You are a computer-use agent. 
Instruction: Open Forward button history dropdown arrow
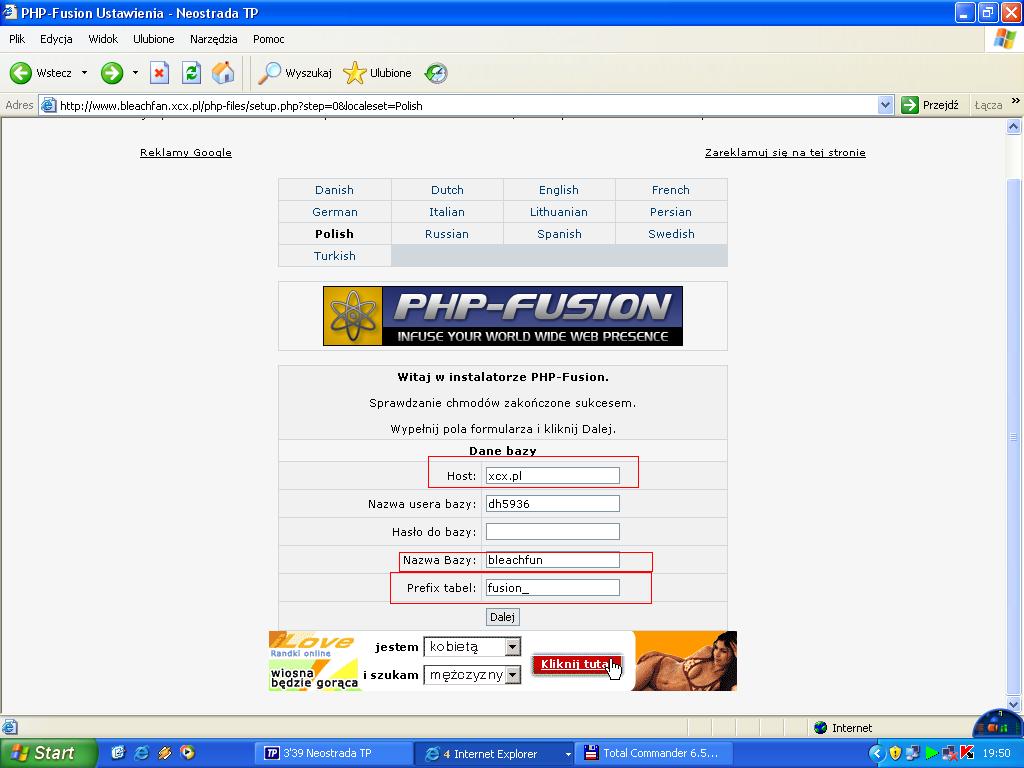click(x=135, y=73)
